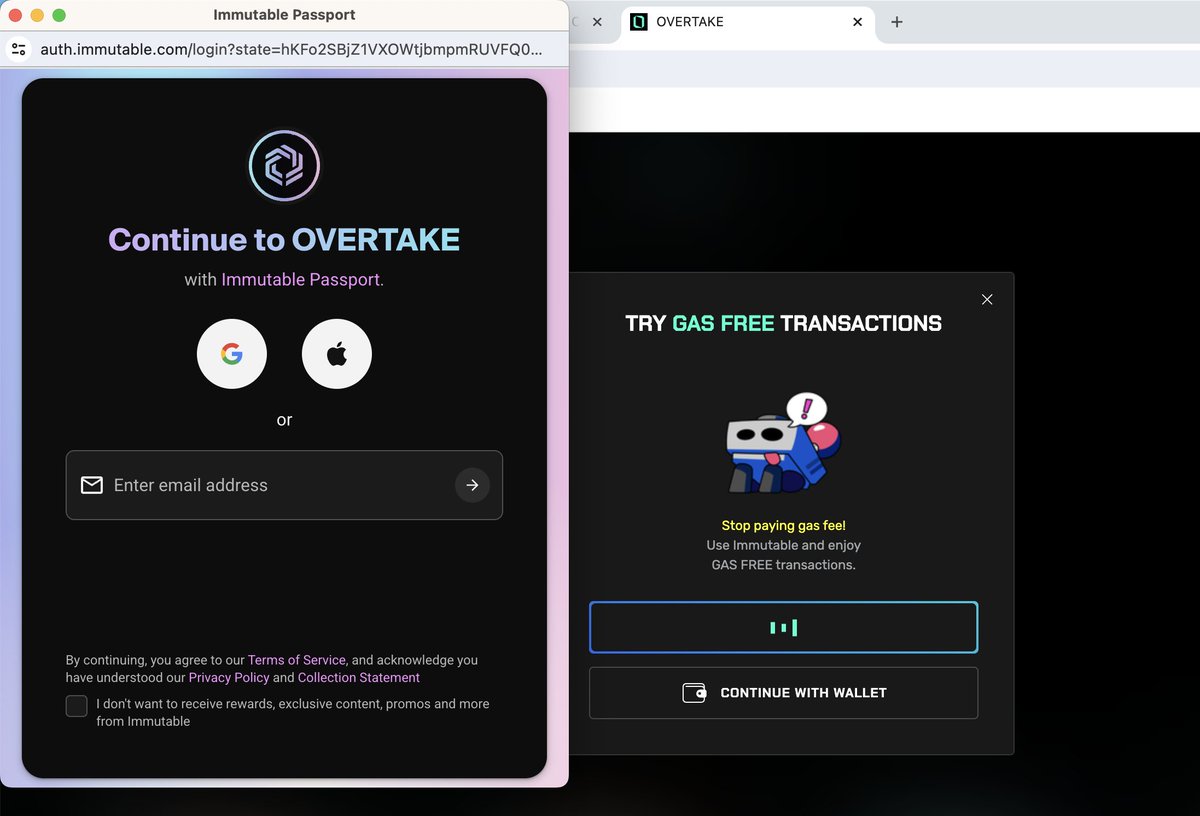Open a new browser tab

(x=897, y=22)
